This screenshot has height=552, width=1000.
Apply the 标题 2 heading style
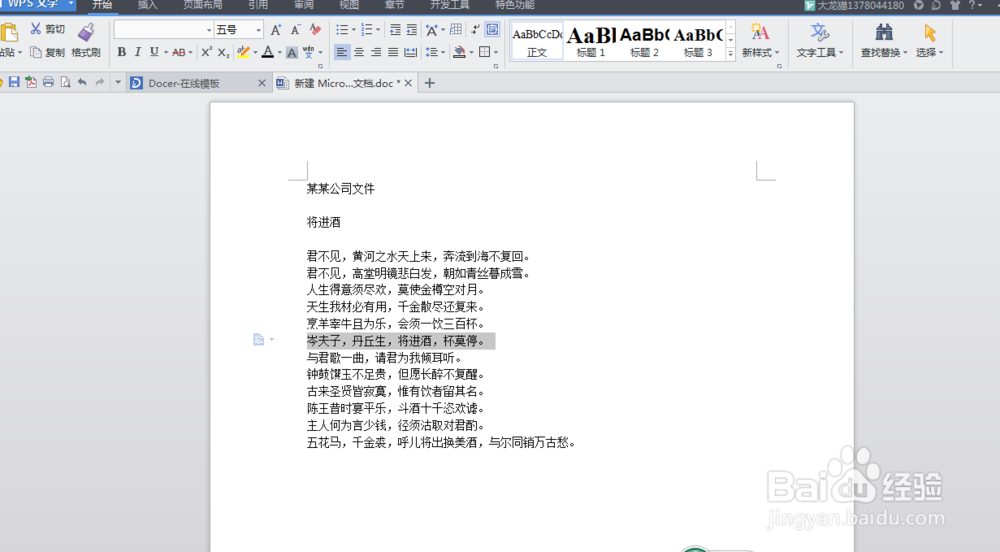(644, 41)
